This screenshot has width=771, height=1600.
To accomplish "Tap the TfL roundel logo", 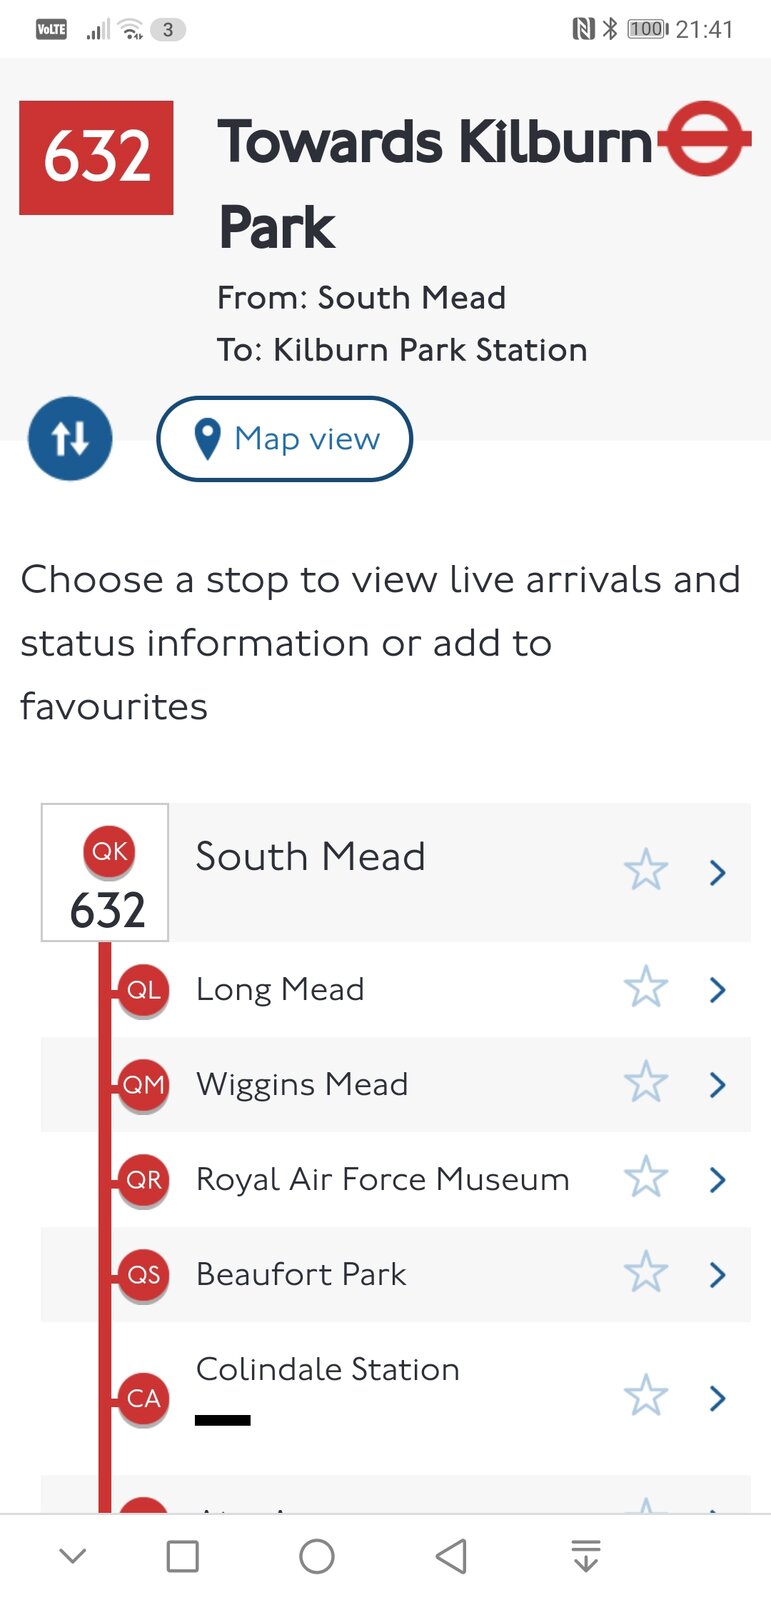I will tap(707, 139).
